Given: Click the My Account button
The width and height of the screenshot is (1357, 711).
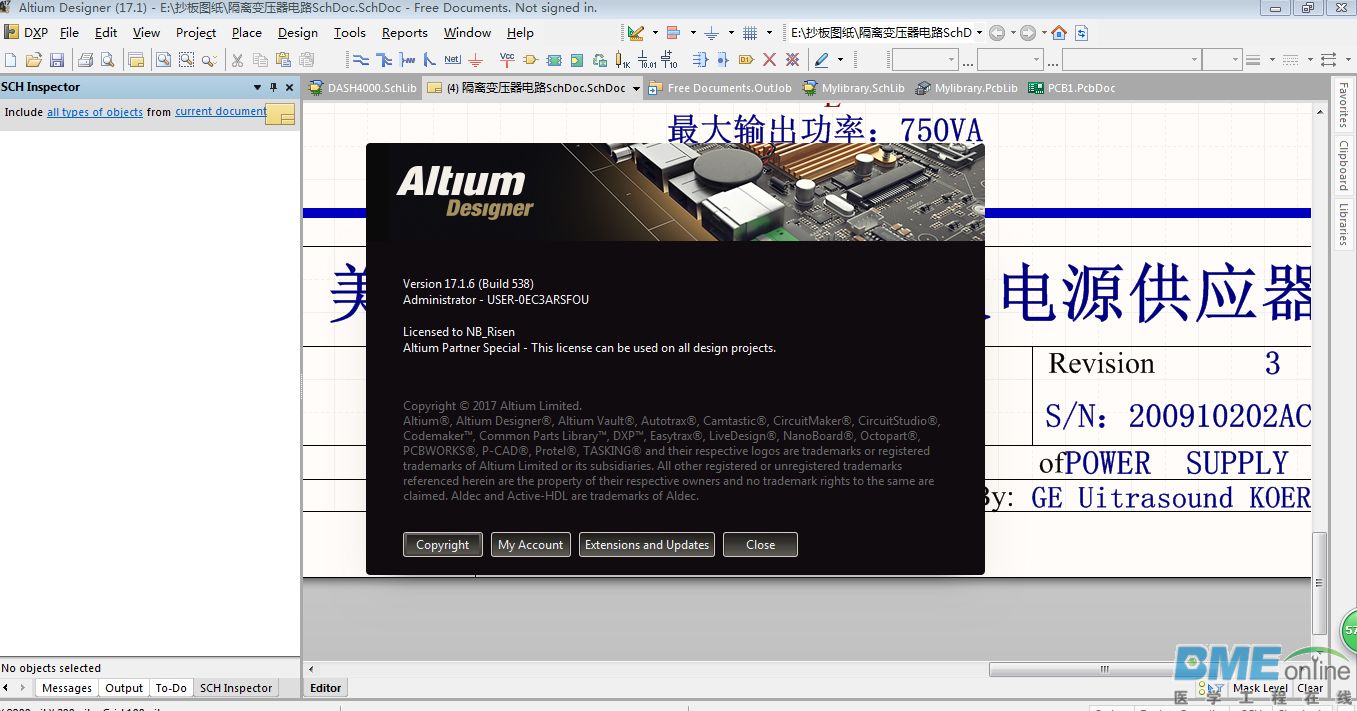Looking at the screenshot, I should (x=531, y=545).
